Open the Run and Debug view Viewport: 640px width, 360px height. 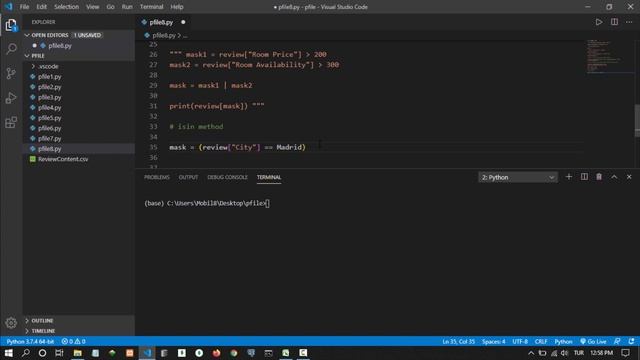pos(11,98)
